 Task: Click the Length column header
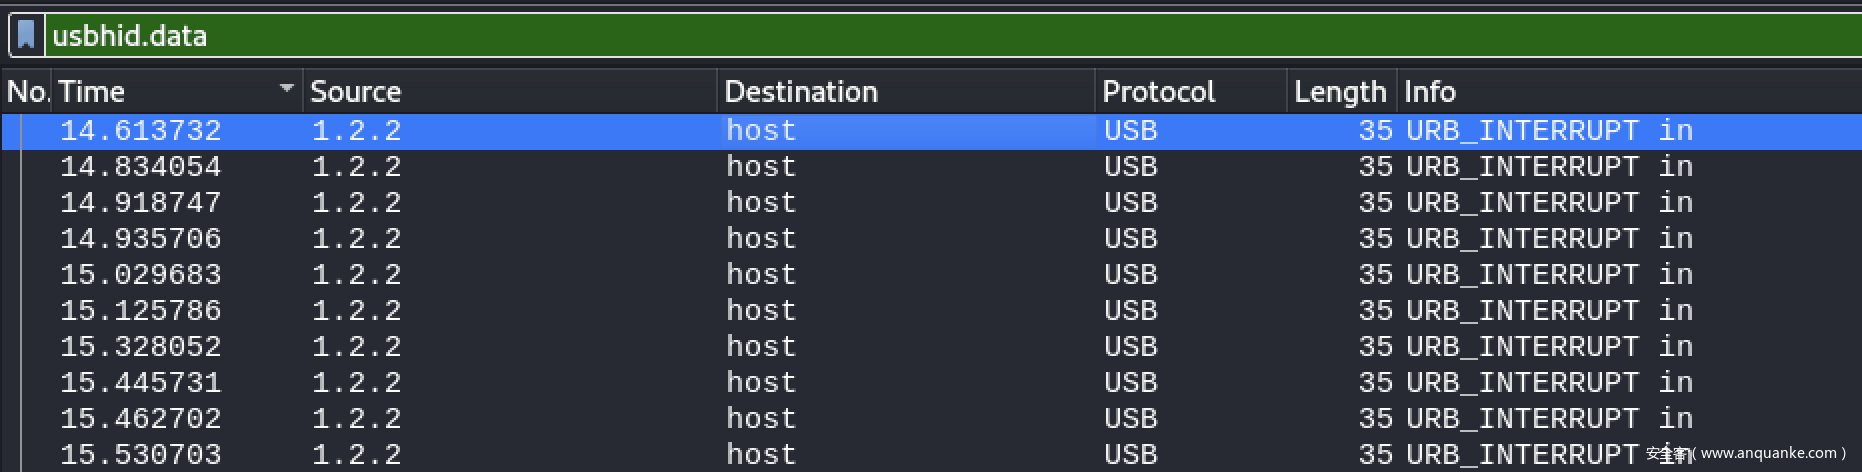[1340, 92]
